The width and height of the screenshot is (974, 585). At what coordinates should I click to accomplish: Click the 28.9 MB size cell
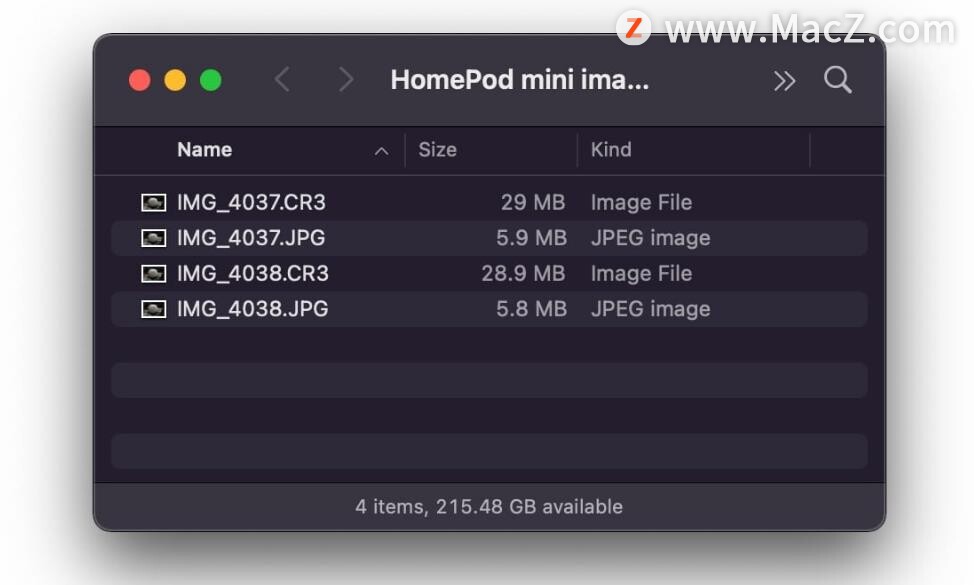click(523, 273)
